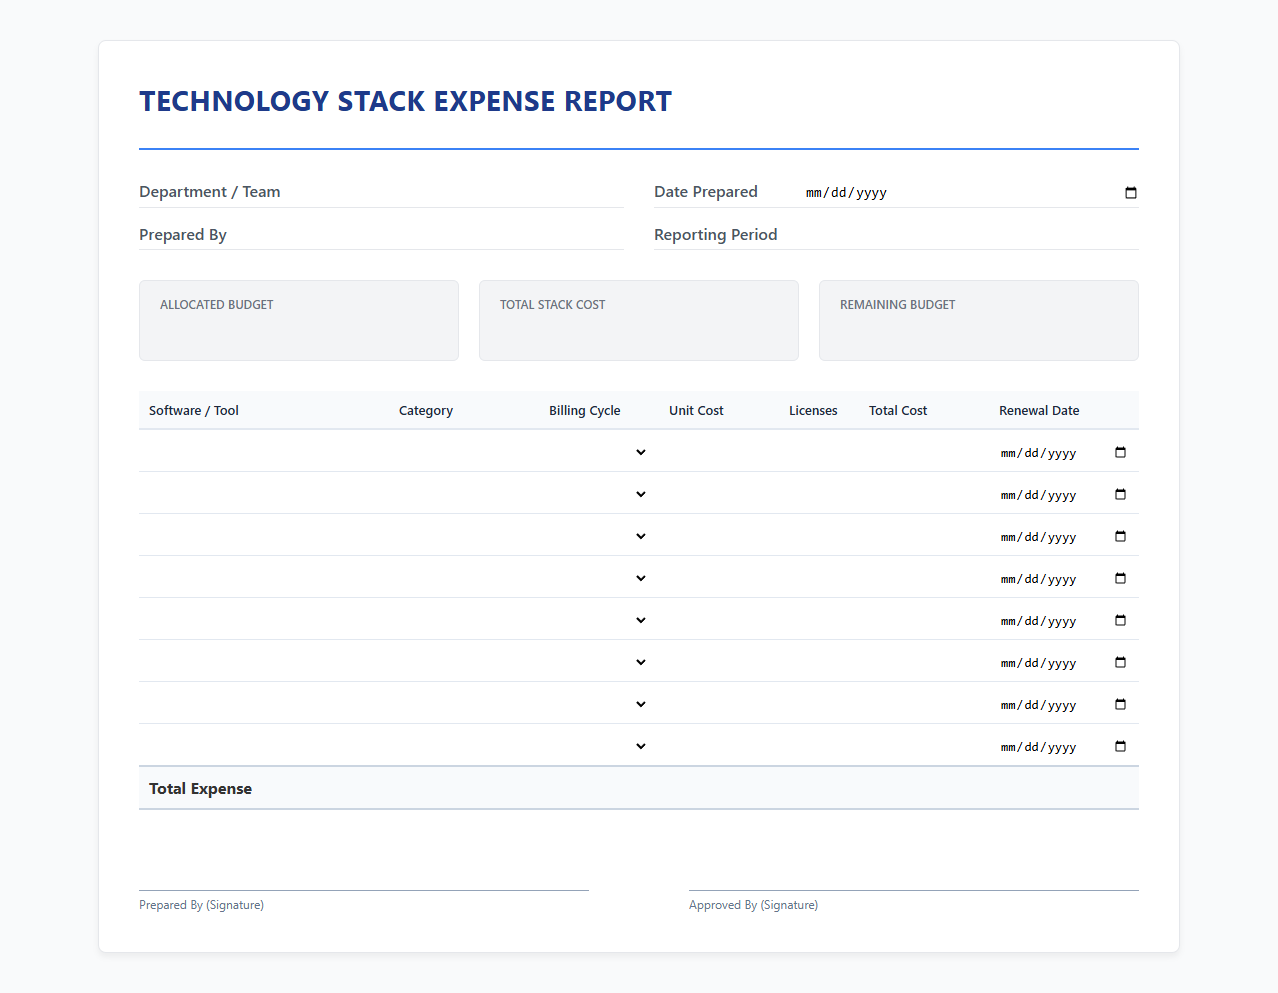Focus the Total Cost cell in the first row
1278x993 pixels.
pos(924,452)
